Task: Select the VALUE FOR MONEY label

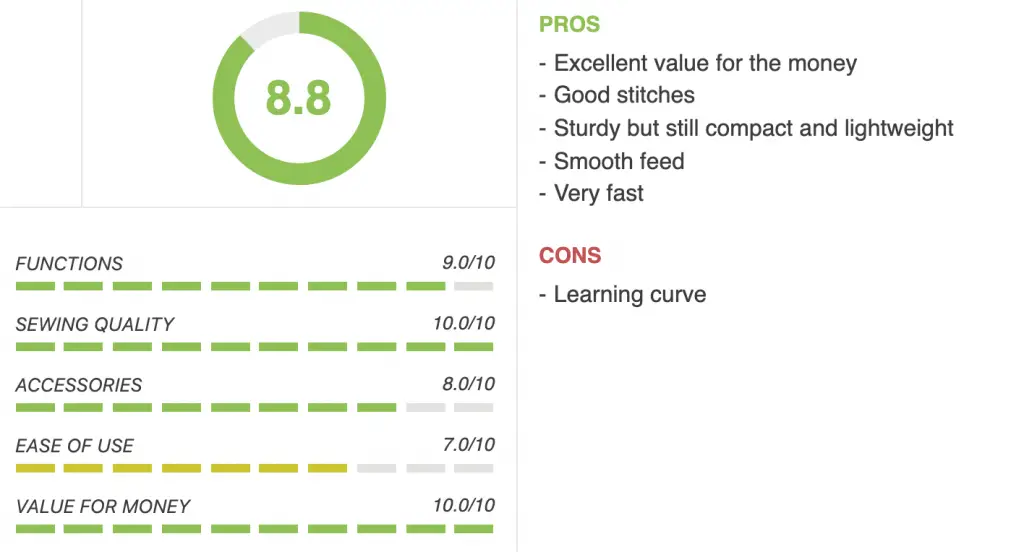Action: pos(103,506)
